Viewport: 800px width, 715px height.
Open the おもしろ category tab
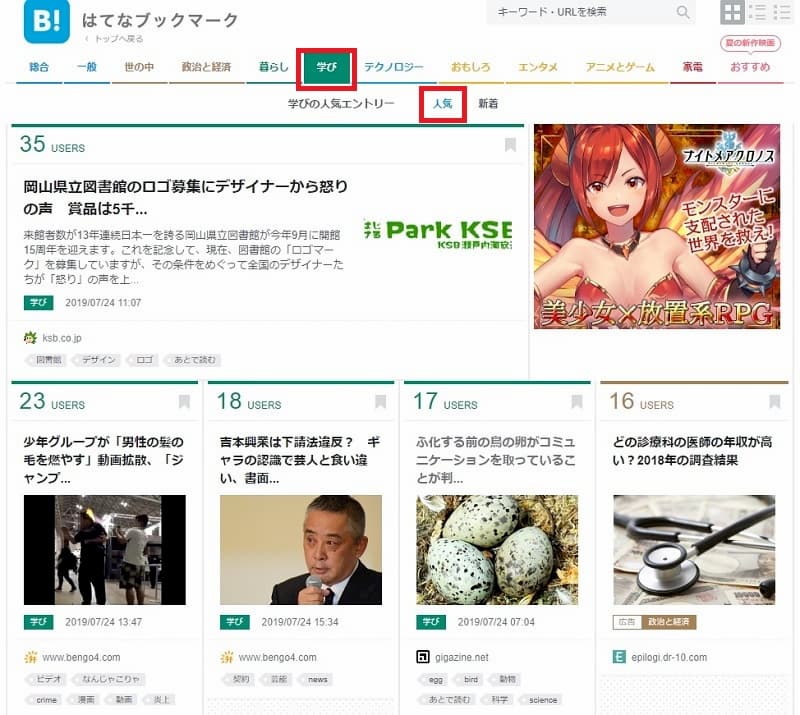470,67
